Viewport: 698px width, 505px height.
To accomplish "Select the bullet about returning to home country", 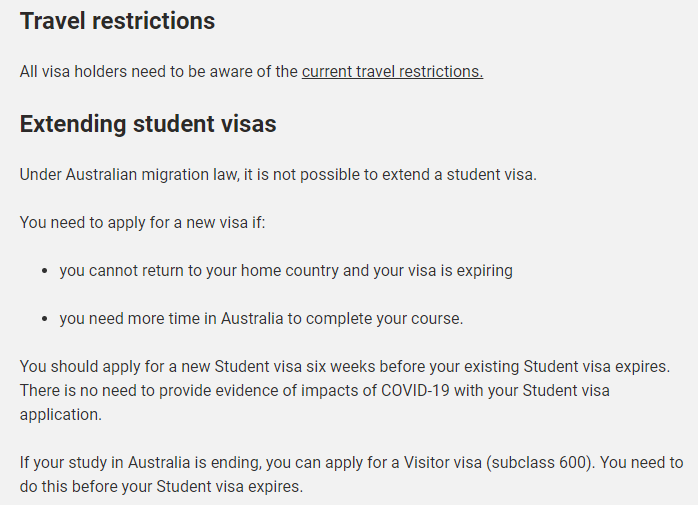I will tap(286, 271).
